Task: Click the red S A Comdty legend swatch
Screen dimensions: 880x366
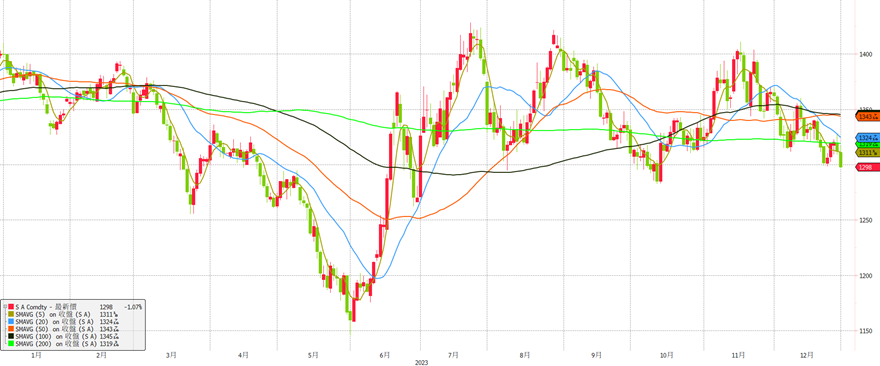Action: tap(11, 306)
